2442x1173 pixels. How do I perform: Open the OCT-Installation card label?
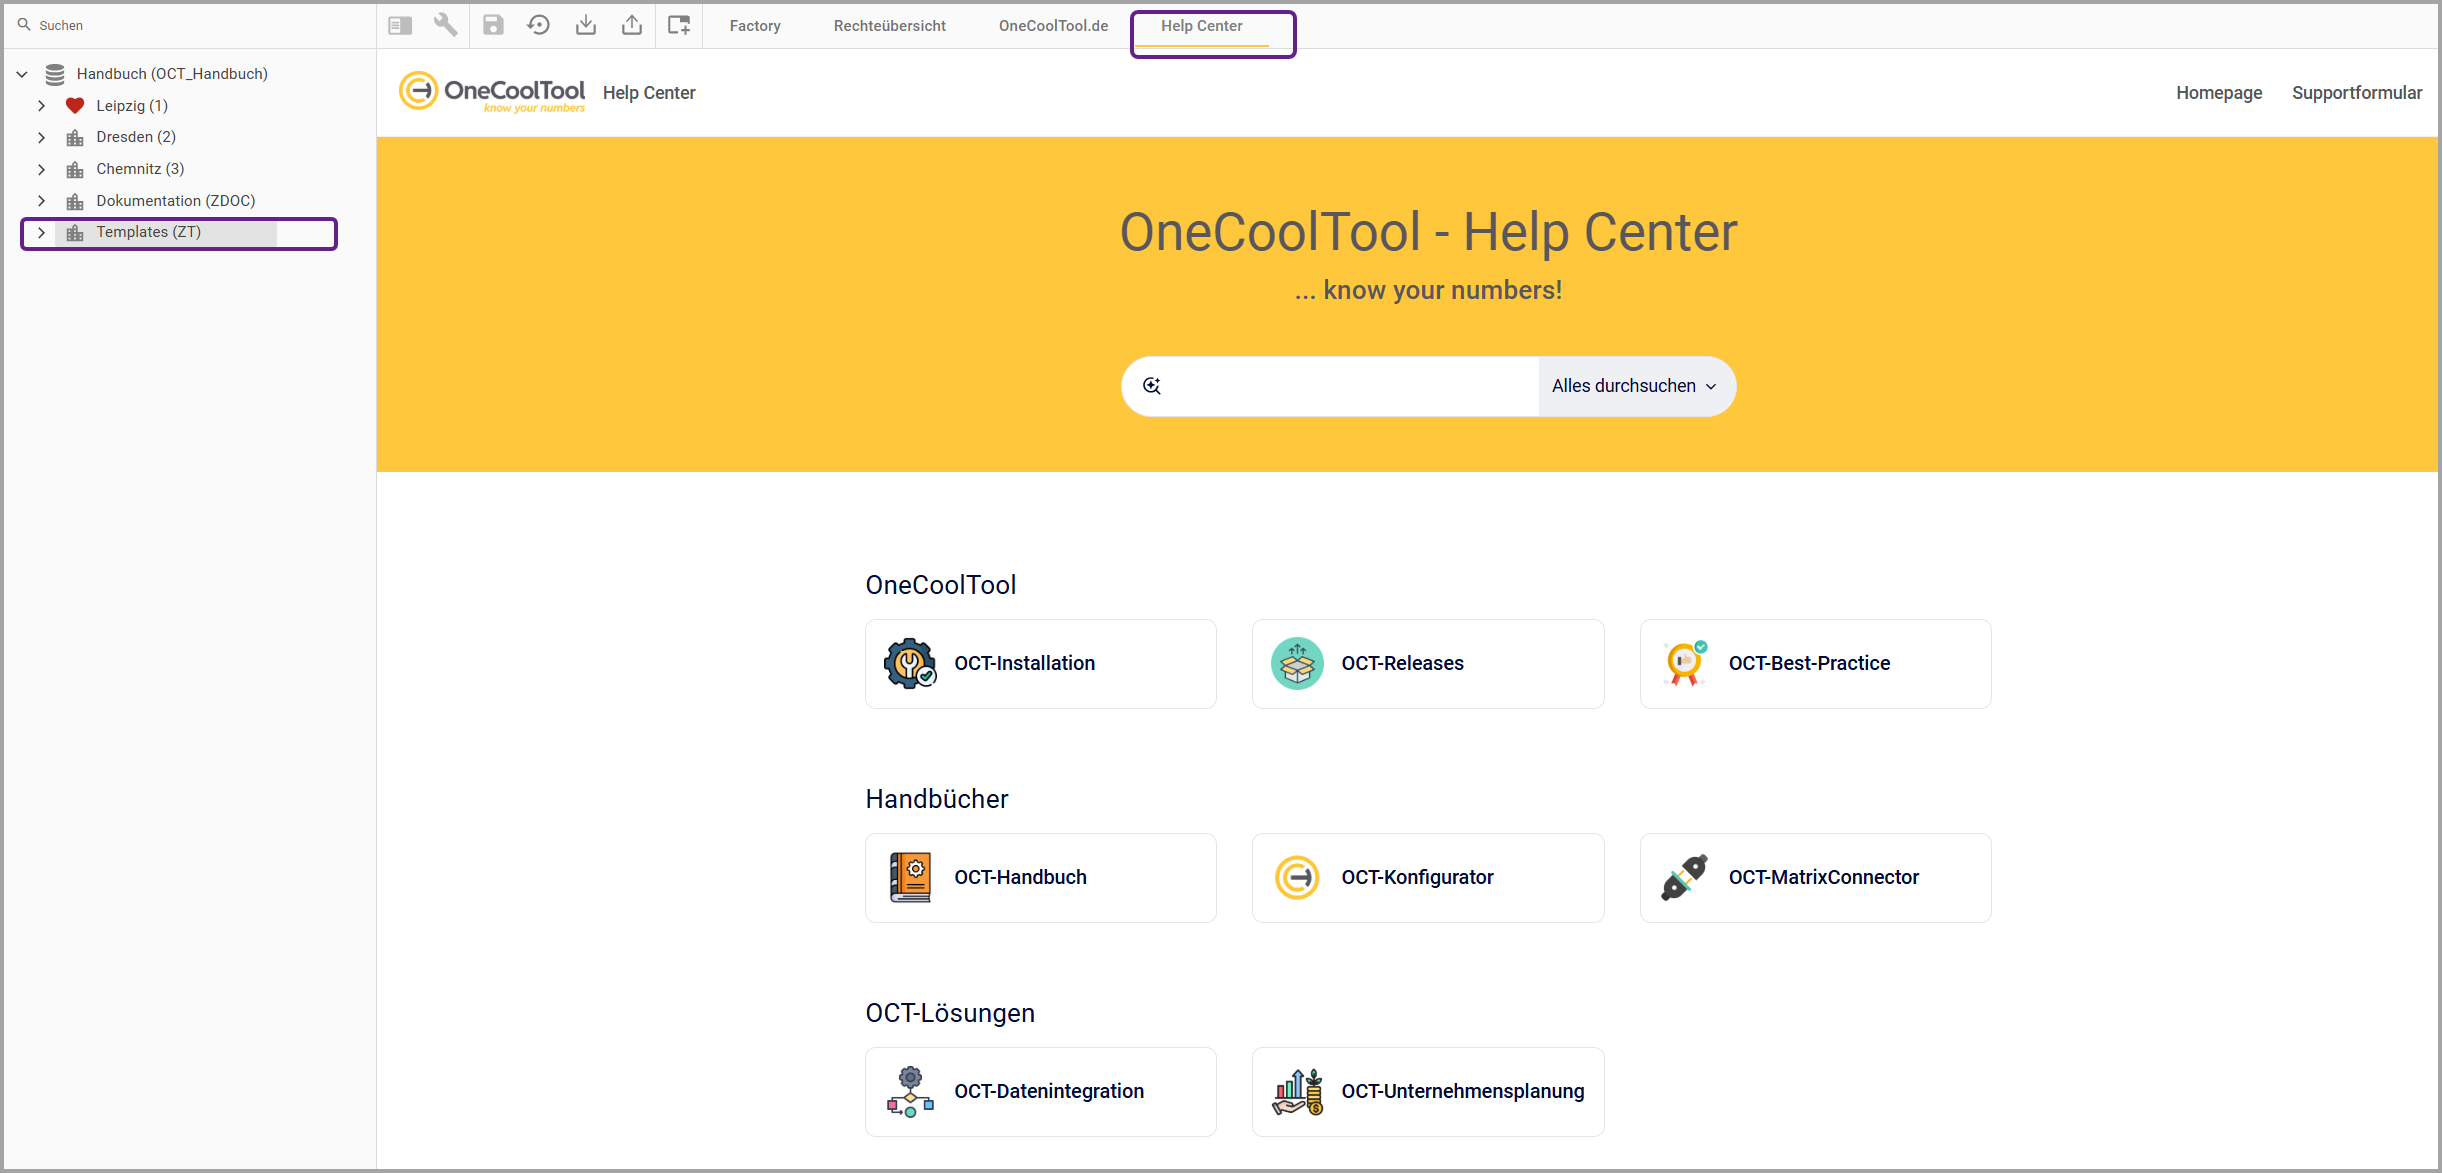(1025, 663)
